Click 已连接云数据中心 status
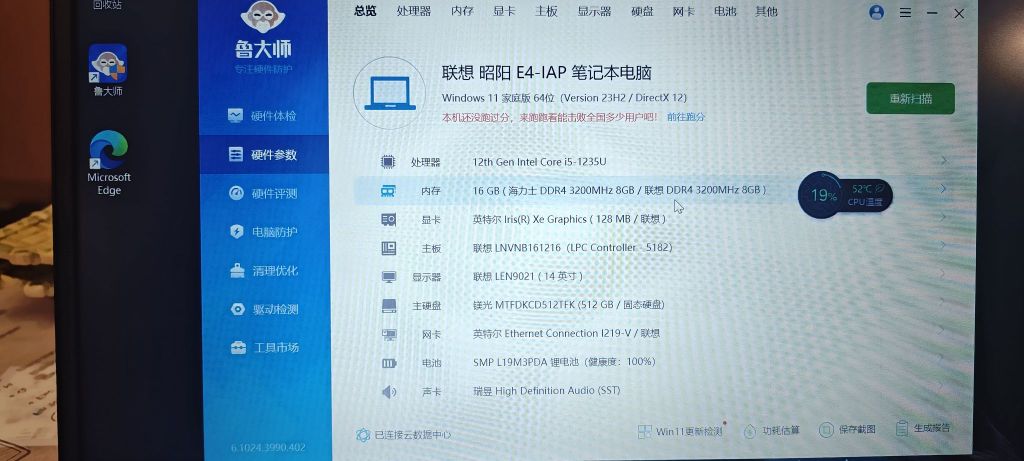The height and width of the screenshot is (461, 1024). point(404,434)
